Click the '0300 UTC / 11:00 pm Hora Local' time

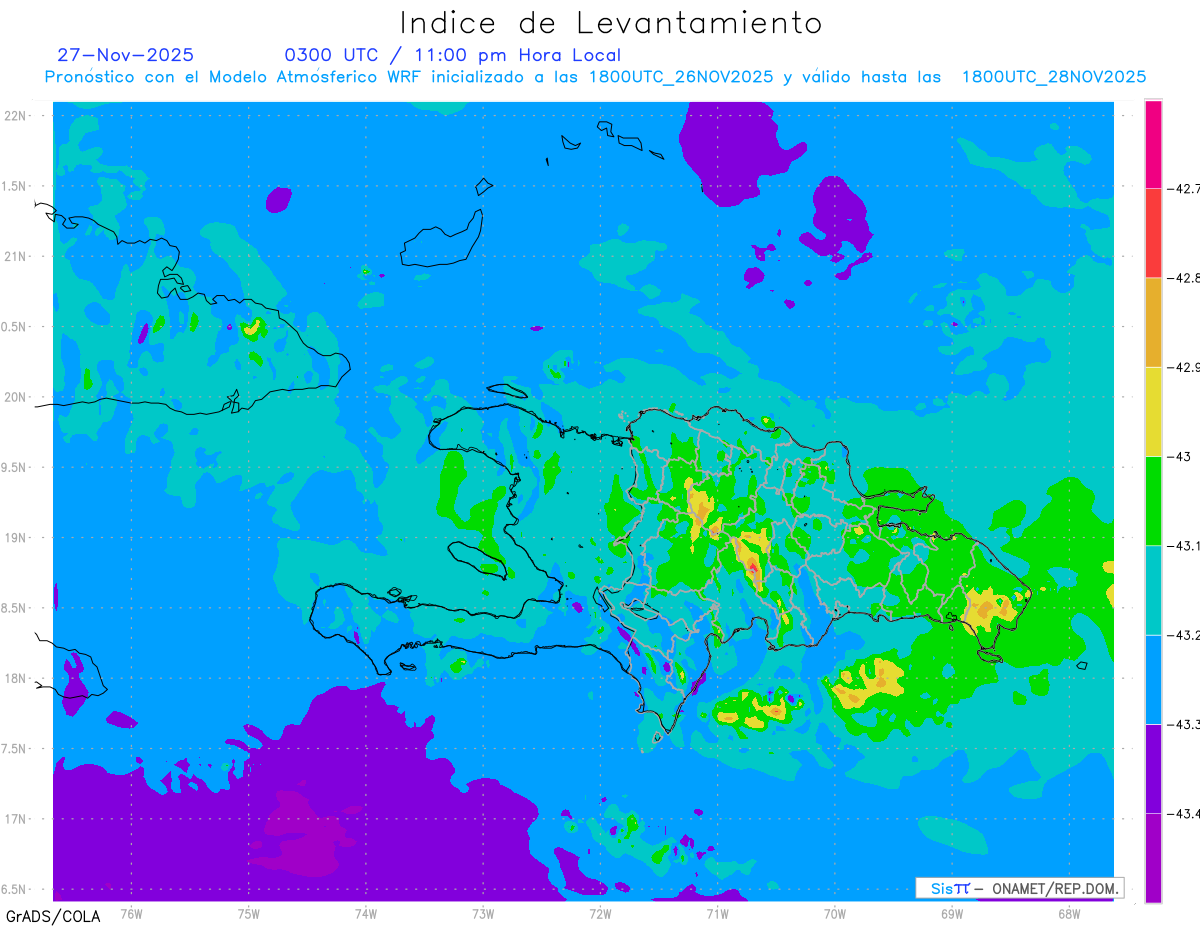tap(452, 56)
